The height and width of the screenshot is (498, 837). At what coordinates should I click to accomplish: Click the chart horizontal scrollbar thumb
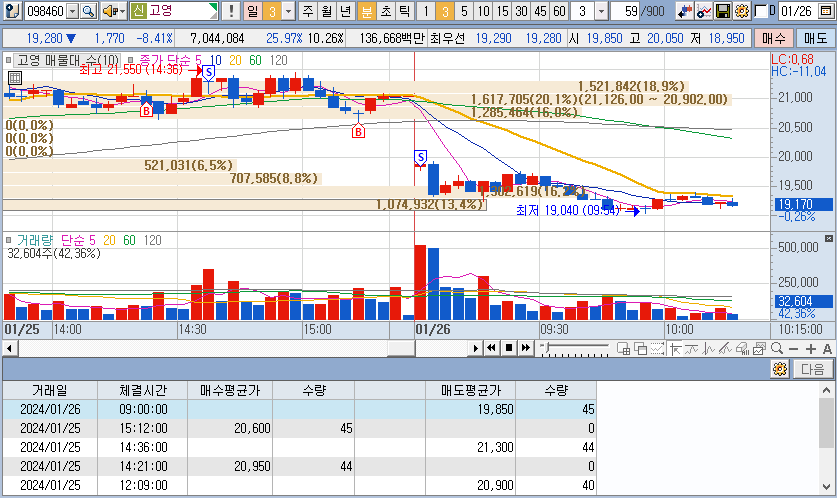coord(401,349)
